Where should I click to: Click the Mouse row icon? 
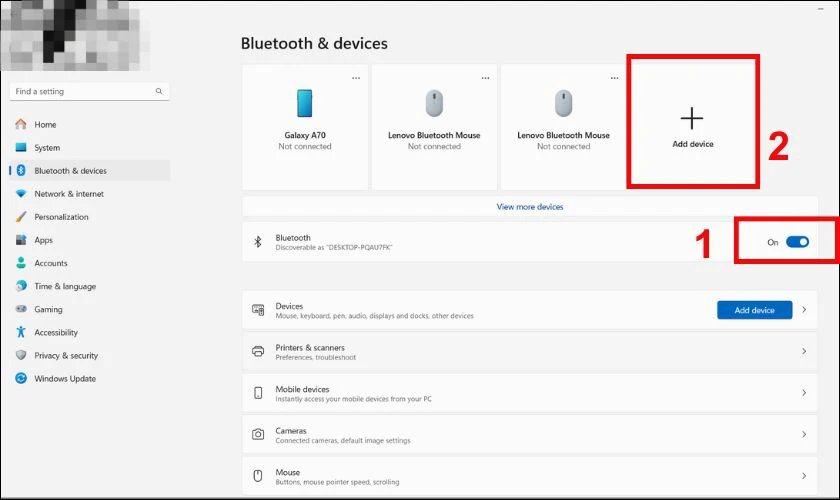[258, 476]
